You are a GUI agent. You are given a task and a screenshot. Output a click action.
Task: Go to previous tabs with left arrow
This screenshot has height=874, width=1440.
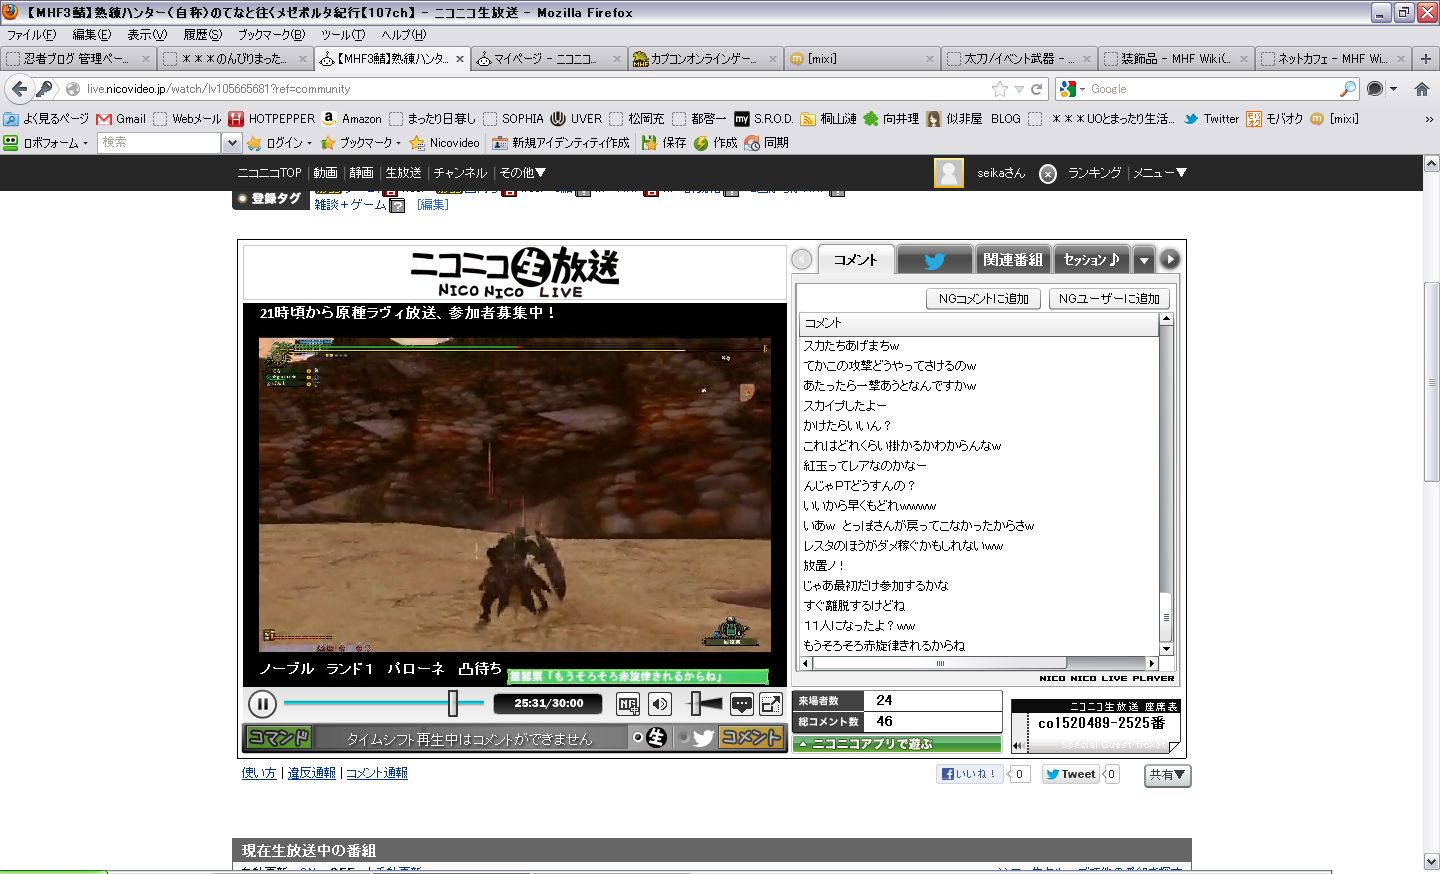point(802,260)
